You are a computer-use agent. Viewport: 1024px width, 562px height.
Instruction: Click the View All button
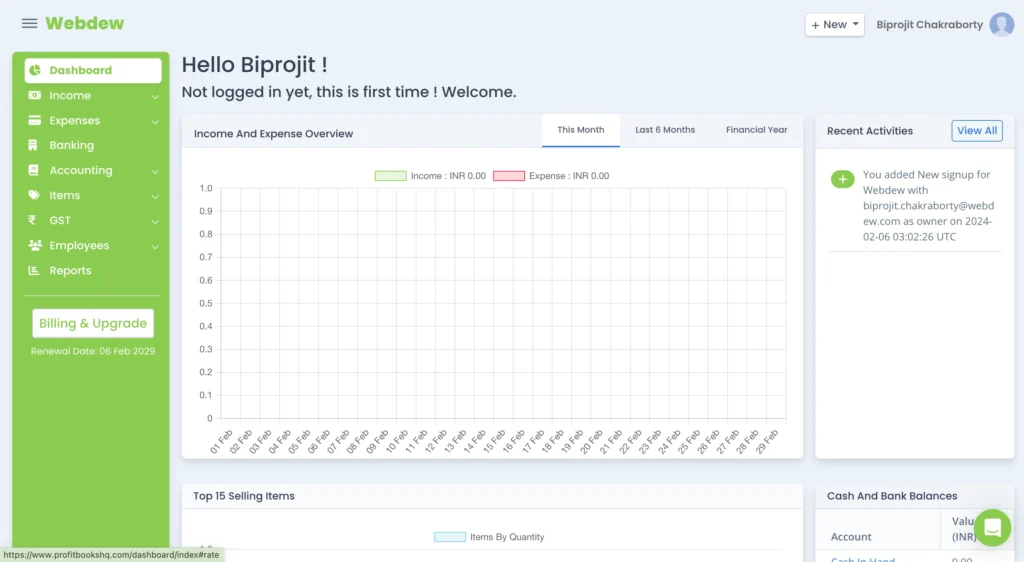click(x=976, y=131)
